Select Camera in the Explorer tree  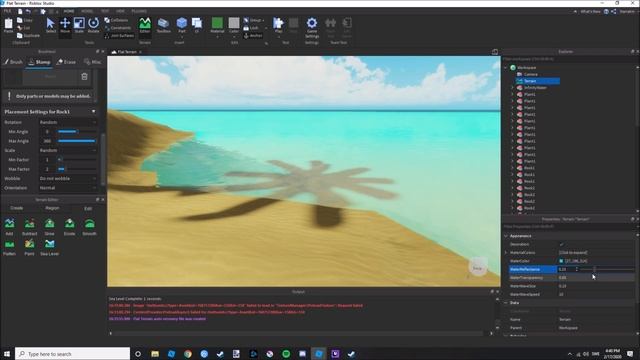coord(531,74)
